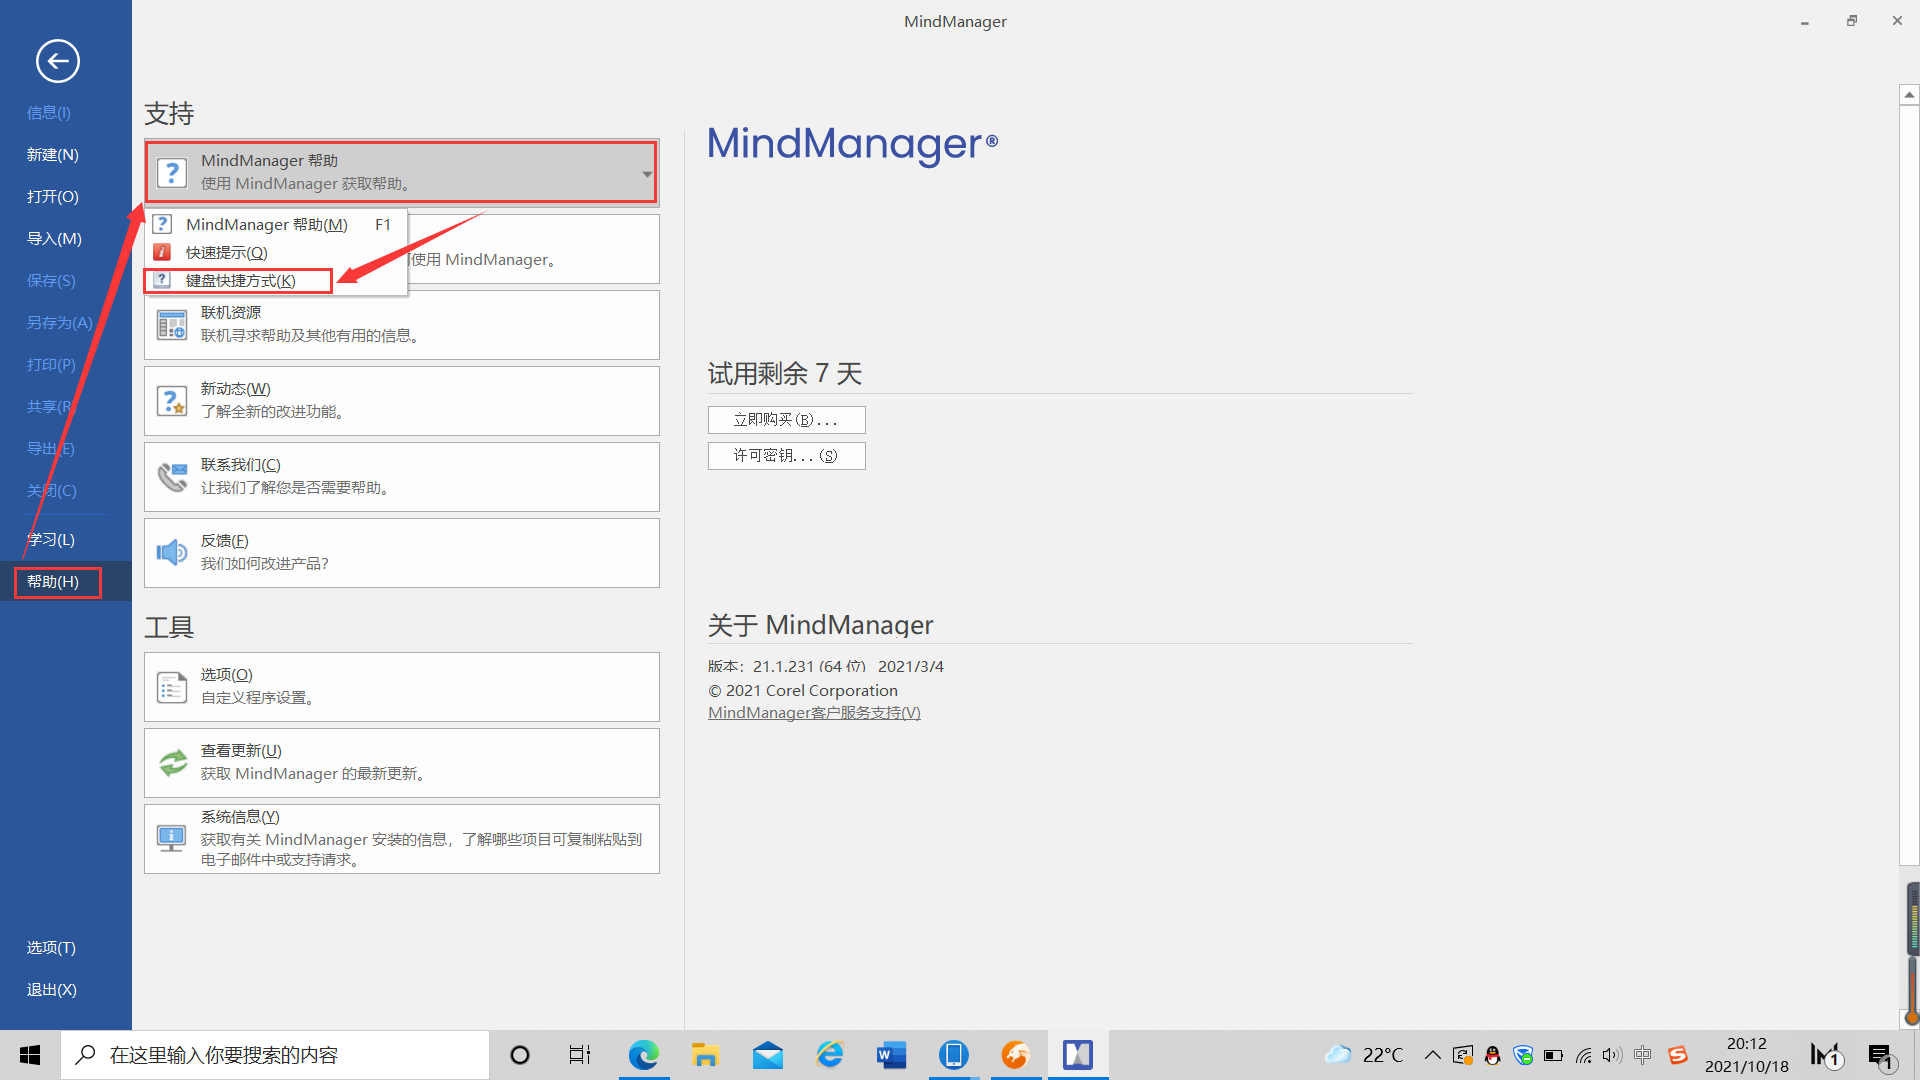The width and height of the screenshot is (1920, 1080).
Task: Open the 学习(L) sidebar item
Action: (51, 540)
